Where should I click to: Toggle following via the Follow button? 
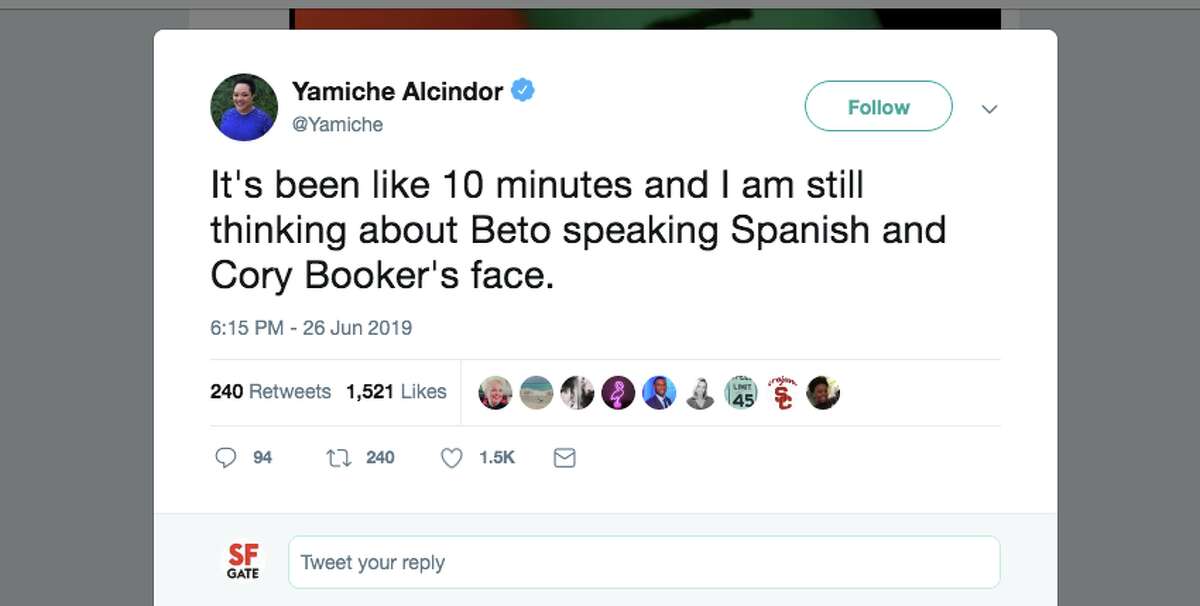878,106
